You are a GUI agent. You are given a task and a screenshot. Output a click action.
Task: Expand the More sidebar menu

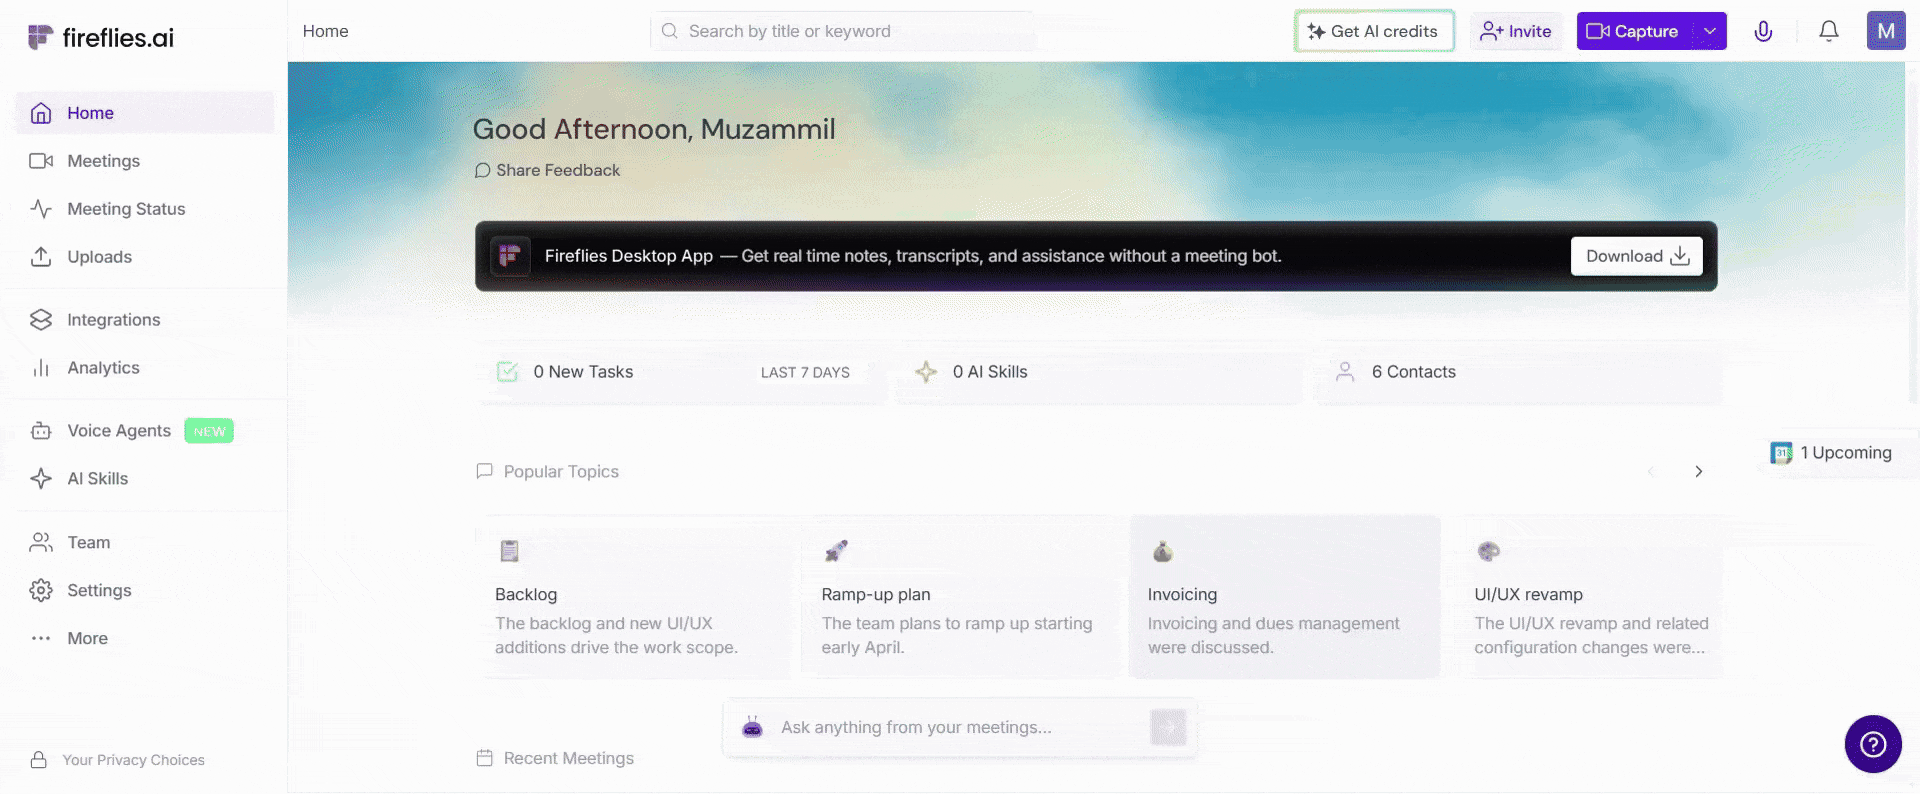coord(87,638)
